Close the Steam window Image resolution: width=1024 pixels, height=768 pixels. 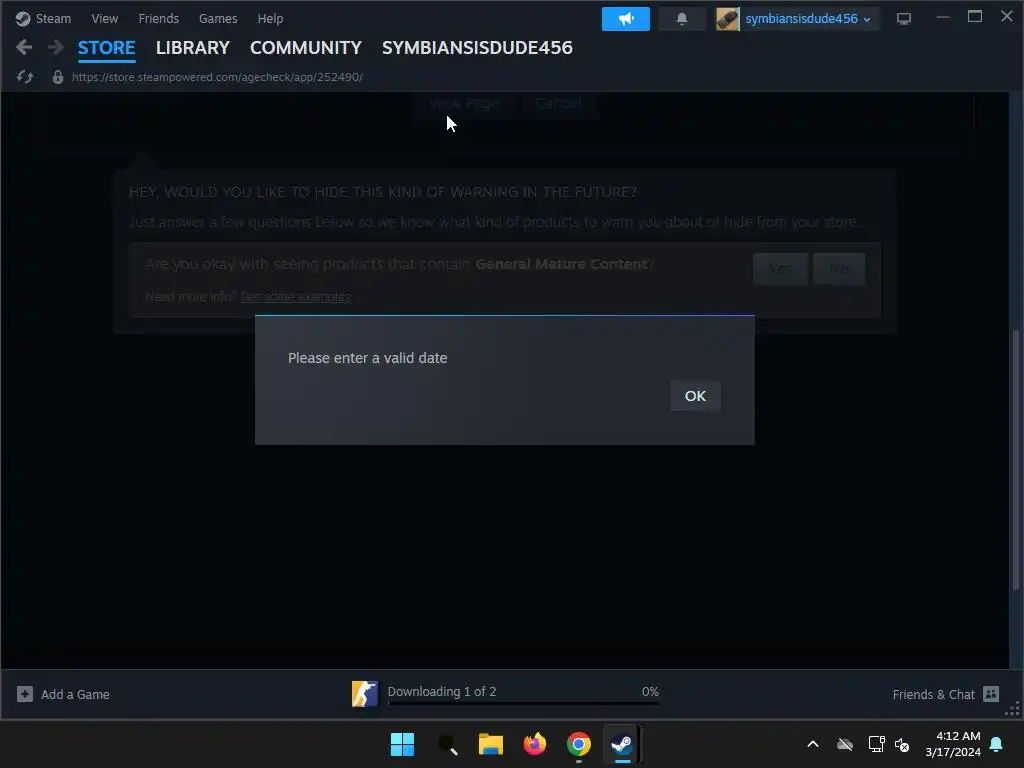1007,17
